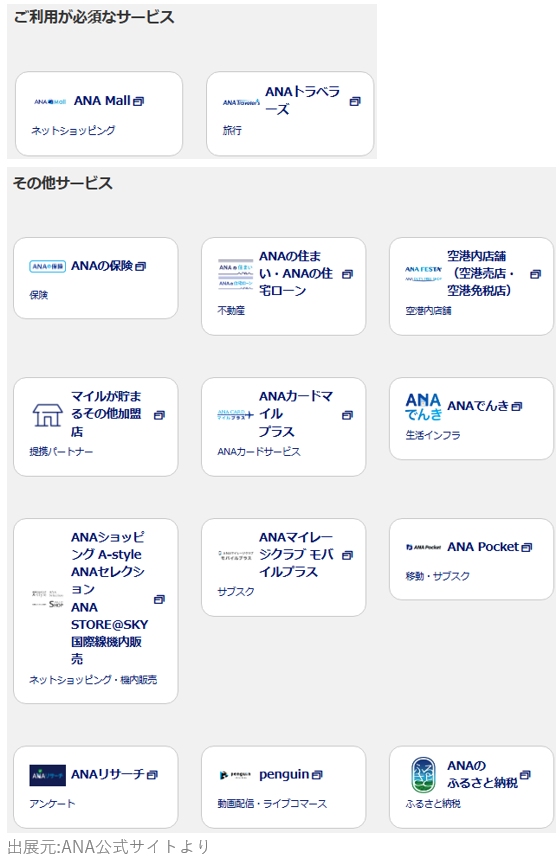Image resolution: width=559 pixels, height=858 pixels.
Task: Click the 不動産 category label
Action: click(x=231, y=310)
